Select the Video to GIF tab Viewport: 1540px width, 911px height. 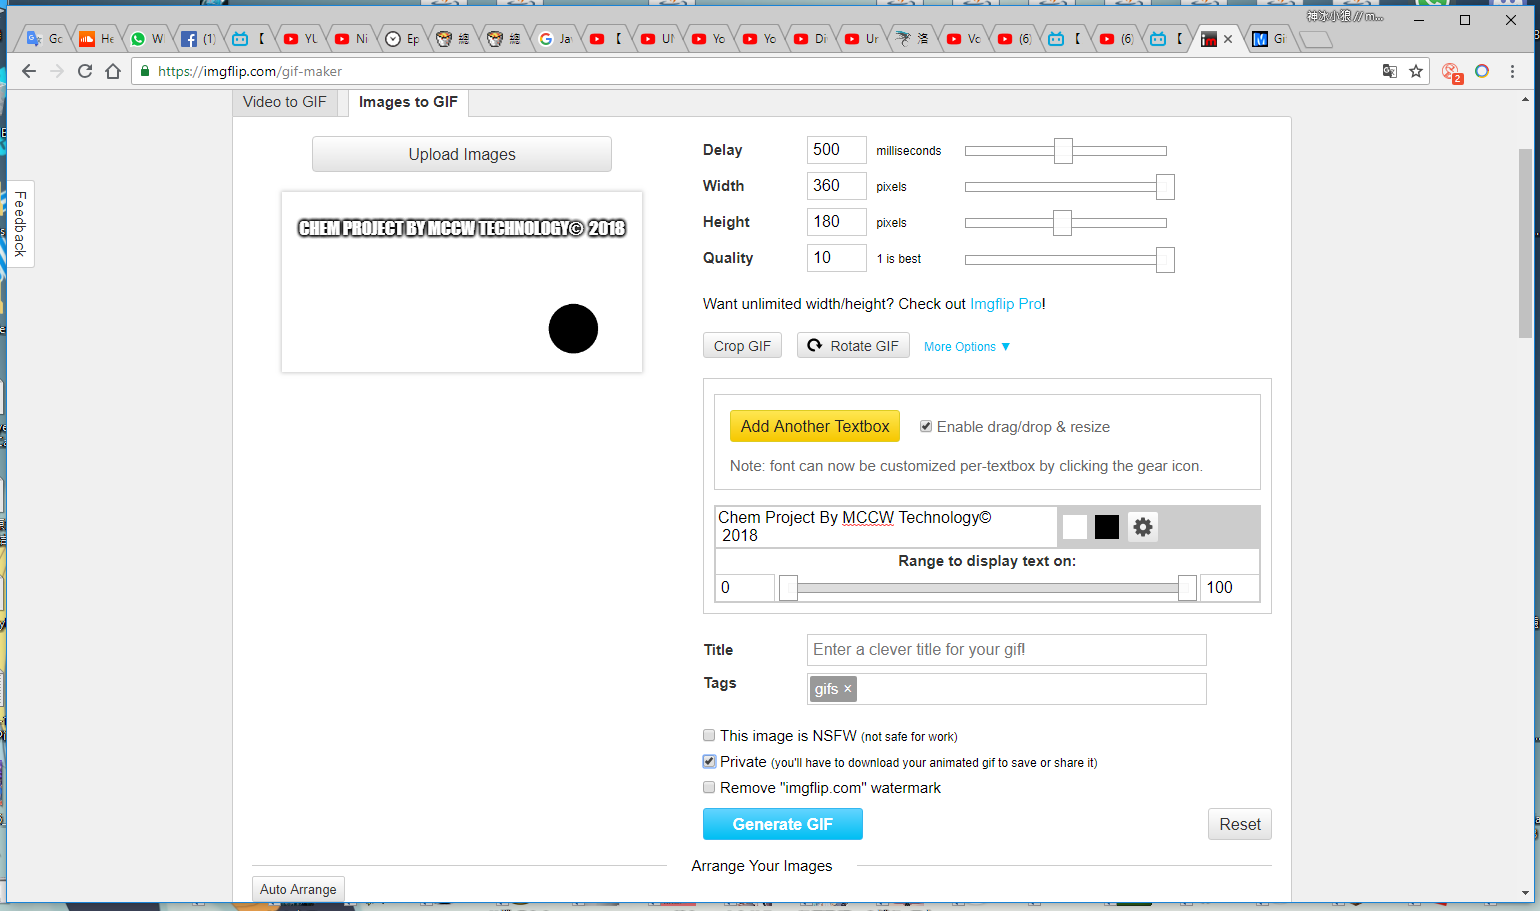tap(285, 102)
